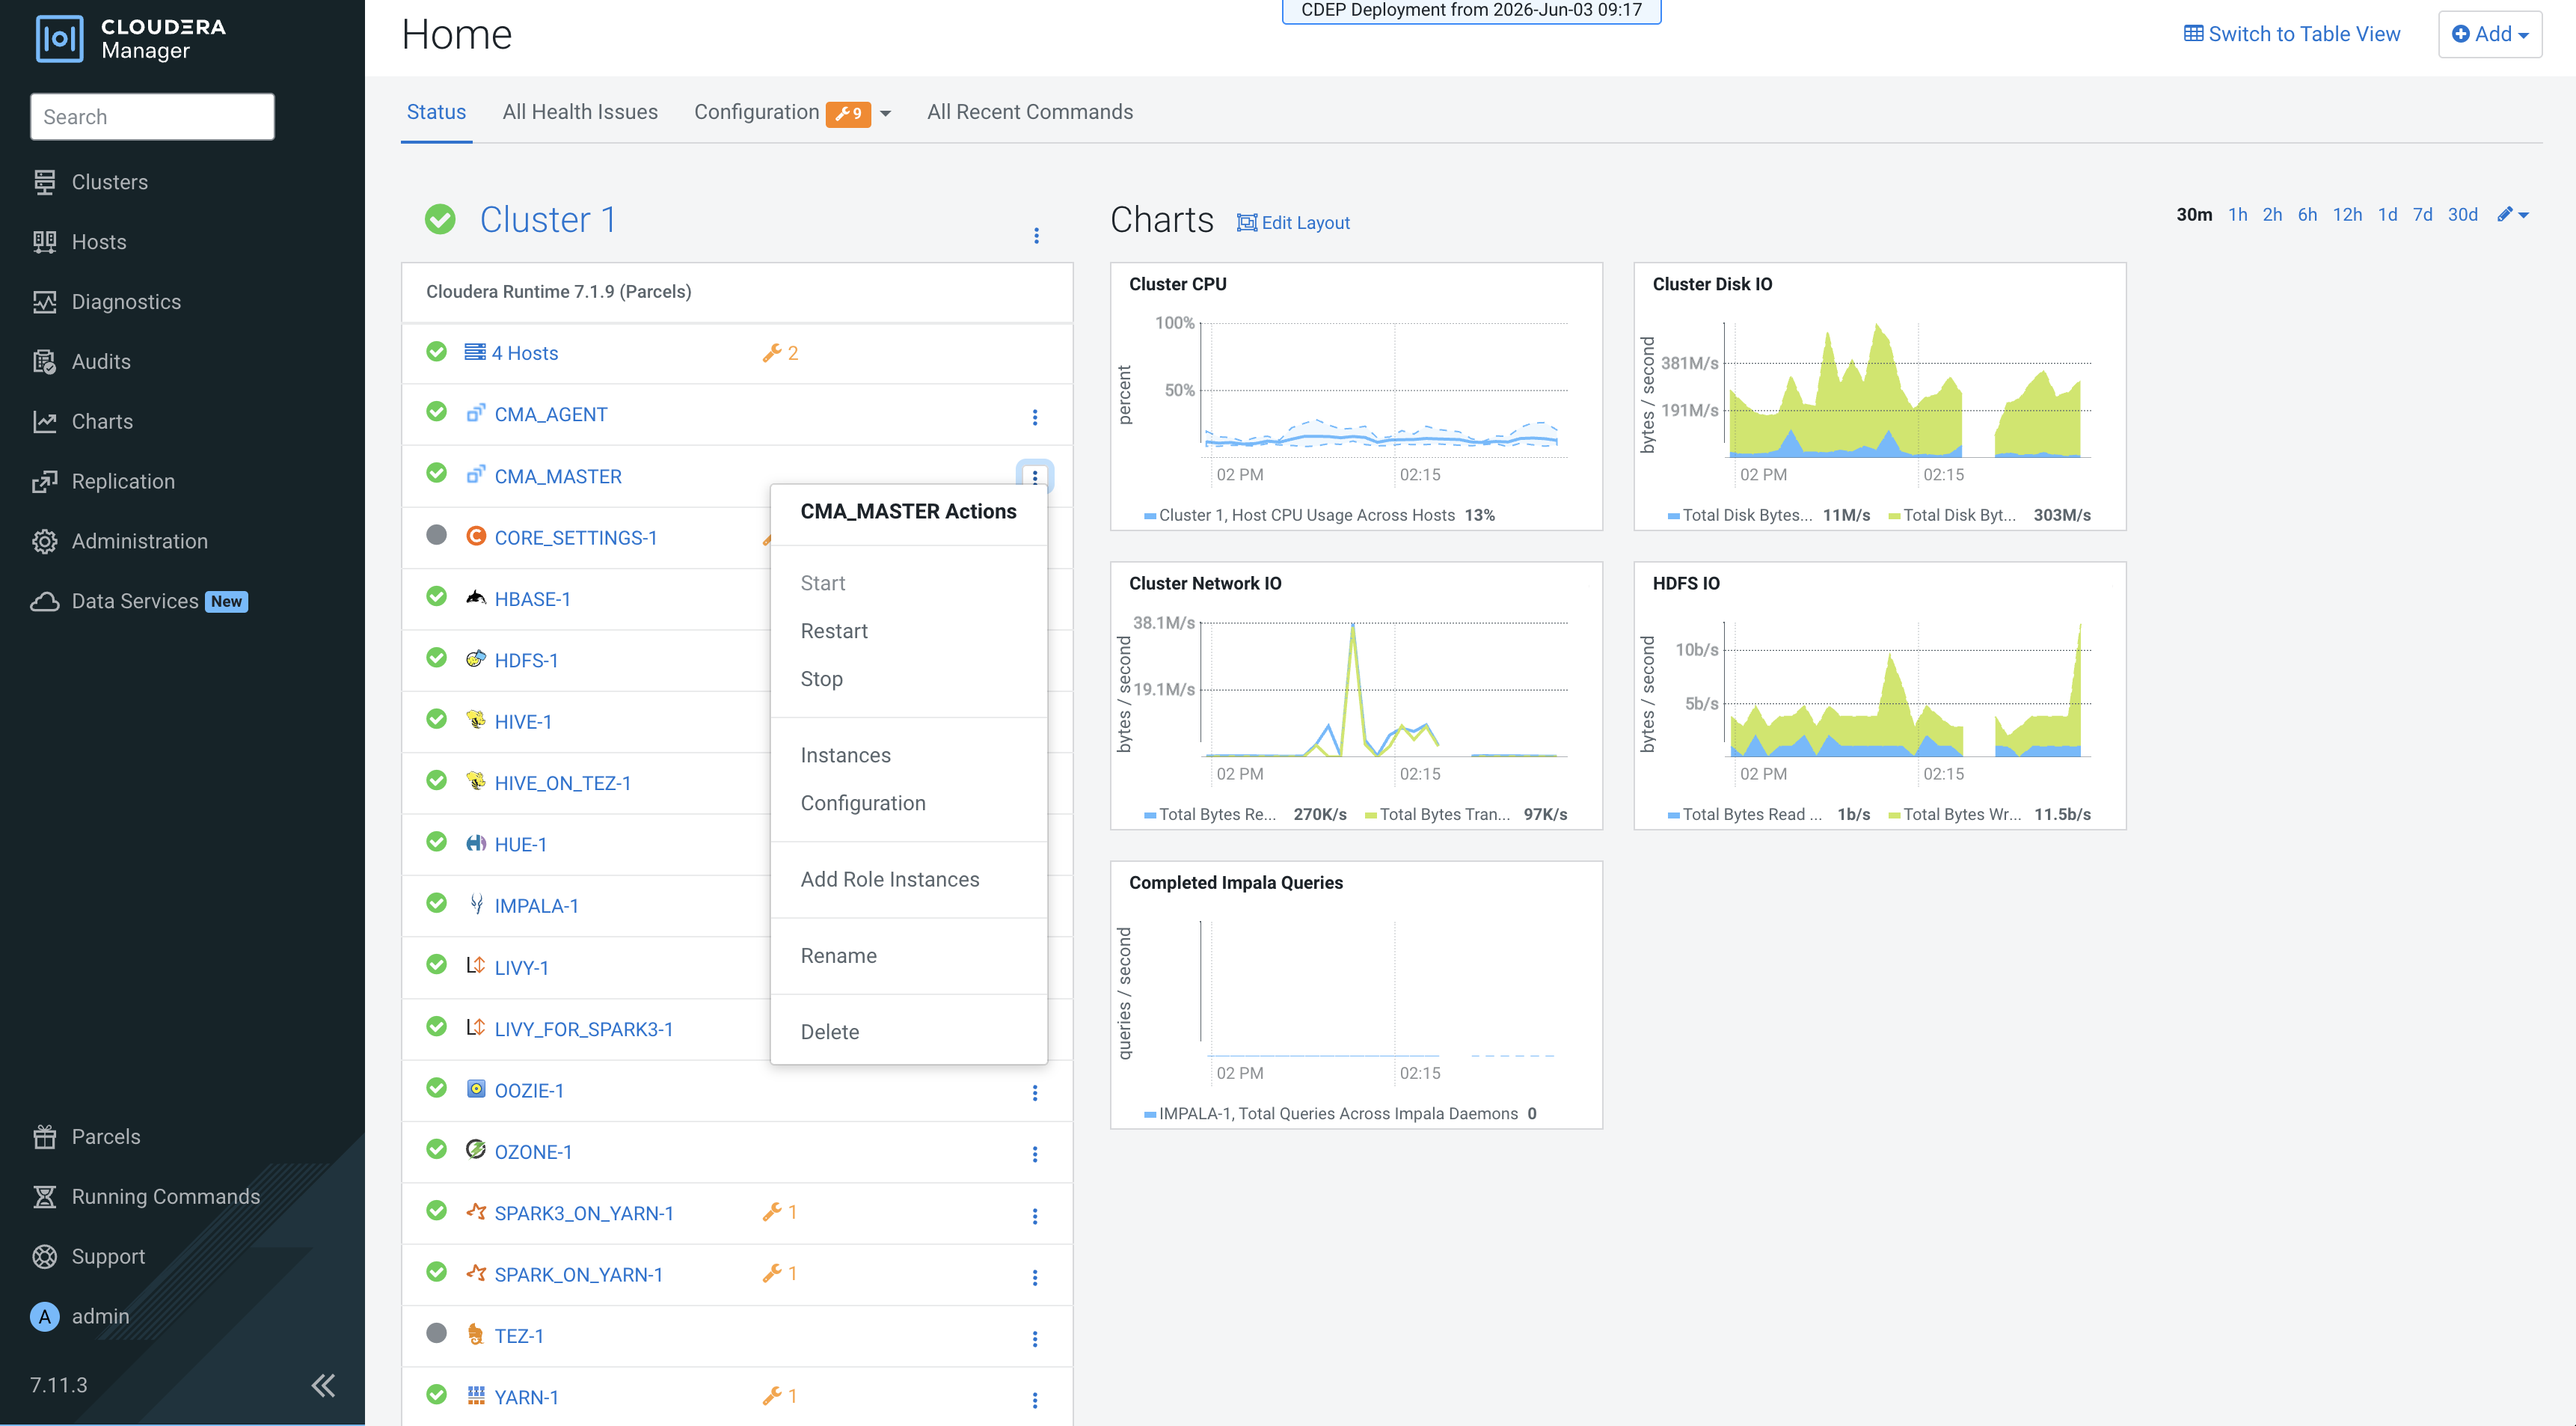Open the SPARK3_ON_YARN-1 actions kebab menu
The image size is (2576, 1426).
click(x=1035, y=1216)
